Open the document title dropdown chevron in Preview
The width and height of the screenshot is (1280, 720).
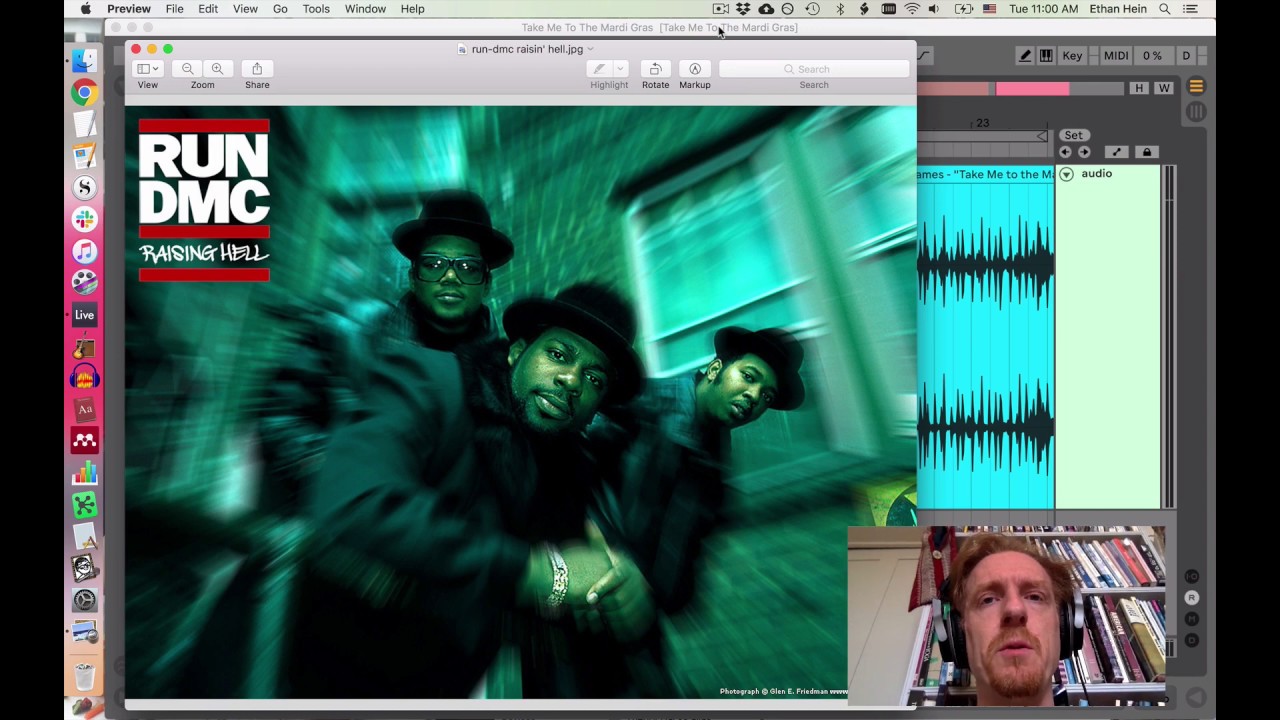[590, 49]
